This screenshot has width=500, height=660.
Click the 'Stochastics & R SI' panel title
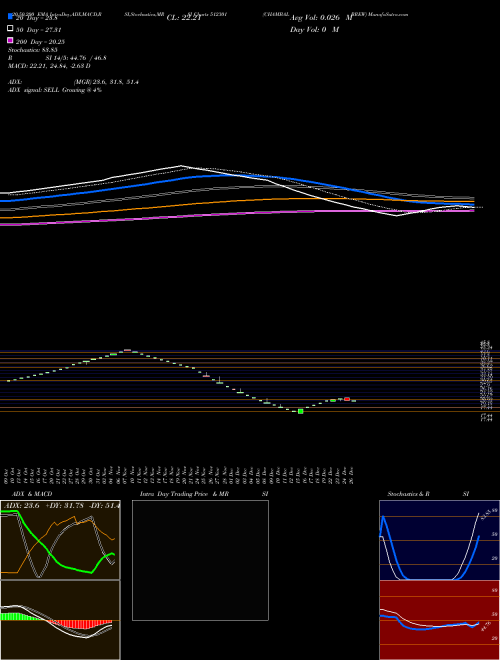click(x=428, y=494)
